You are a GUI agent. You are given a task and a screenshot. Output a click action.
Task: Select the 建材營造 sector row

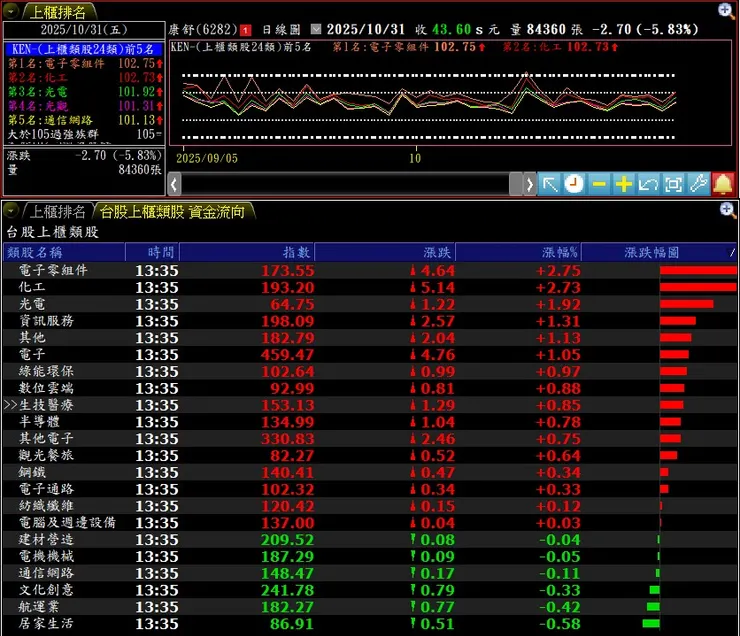click(x=370, y=540)
